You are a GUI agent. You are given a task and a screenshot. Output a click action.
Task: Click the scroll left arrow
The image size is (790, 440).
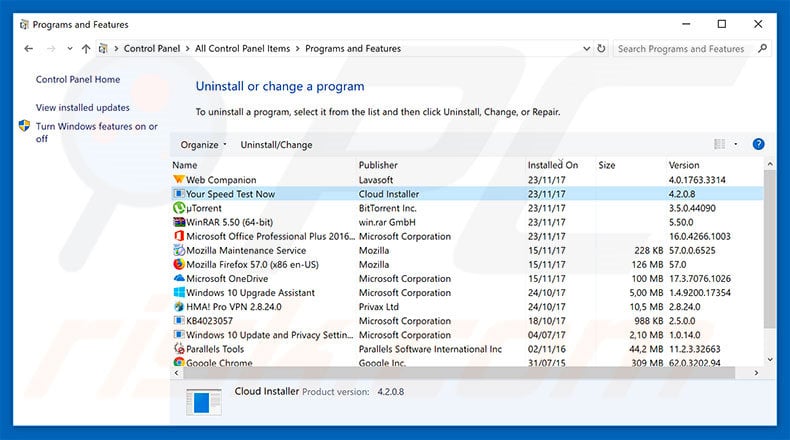point(176,372)
